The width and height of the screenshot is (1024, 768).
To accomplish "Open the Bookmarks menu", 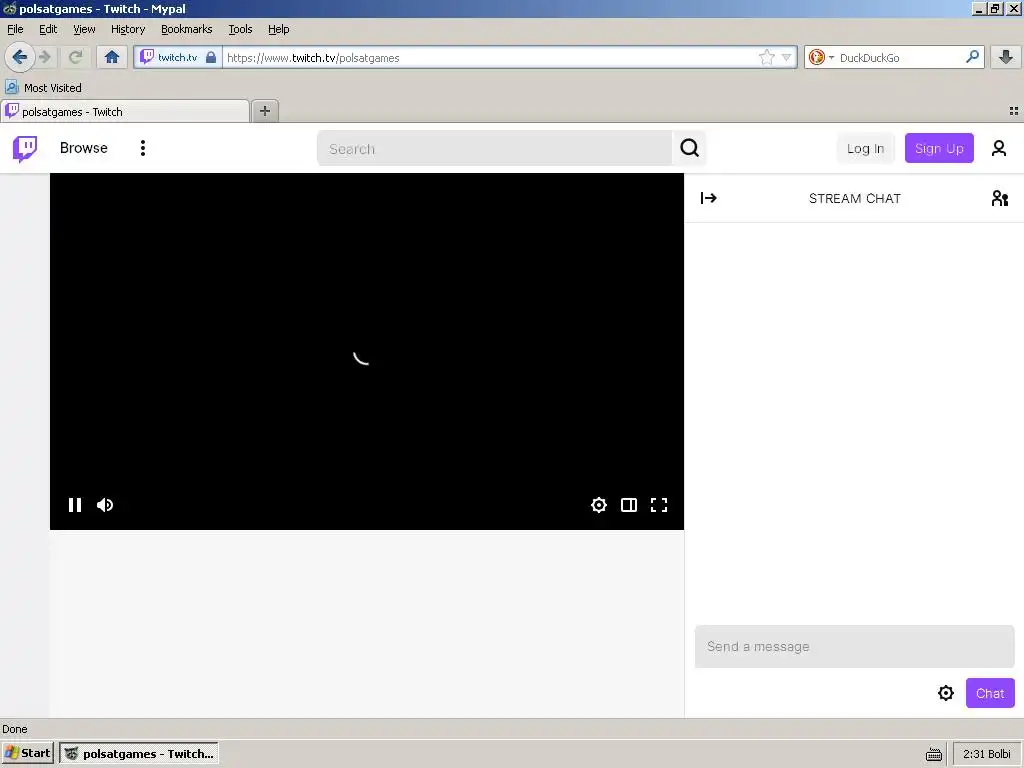I will click(187, 29).
